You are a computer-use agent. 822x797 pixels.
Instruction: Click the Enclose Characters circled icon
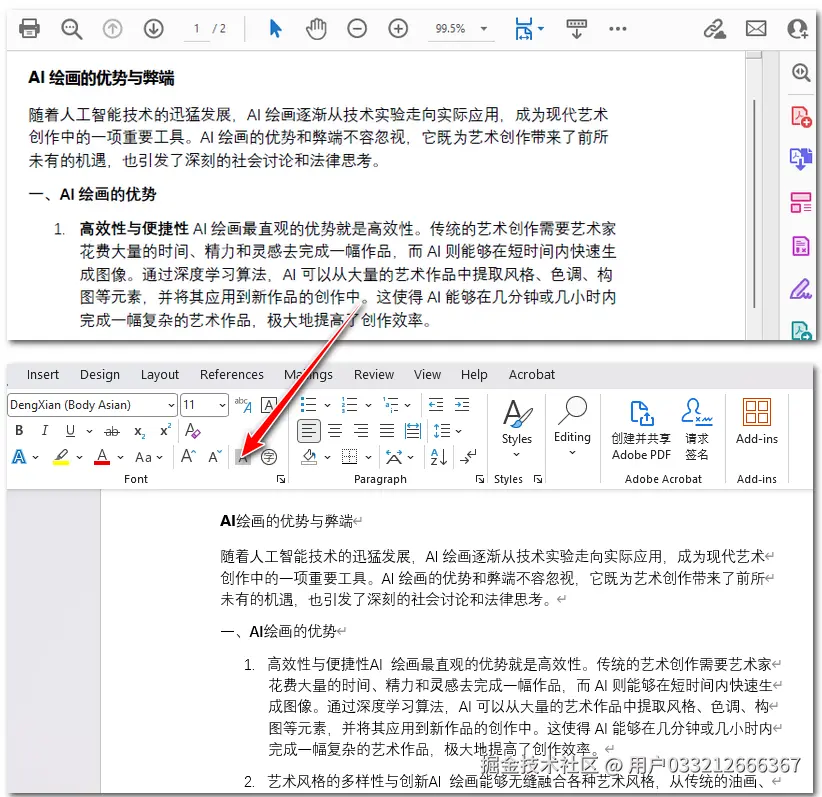[269, 457]
